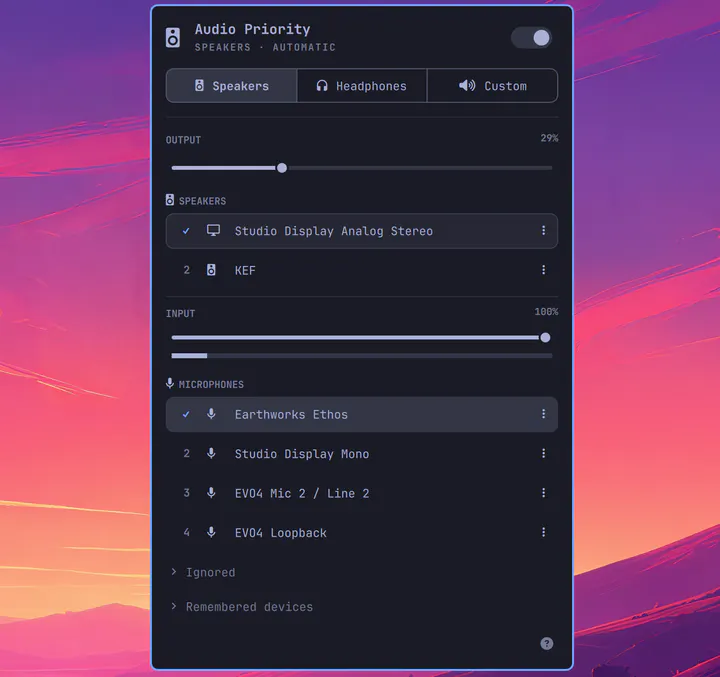Select EVO4 Mic 2 / Line 2 input

(362, 493)
